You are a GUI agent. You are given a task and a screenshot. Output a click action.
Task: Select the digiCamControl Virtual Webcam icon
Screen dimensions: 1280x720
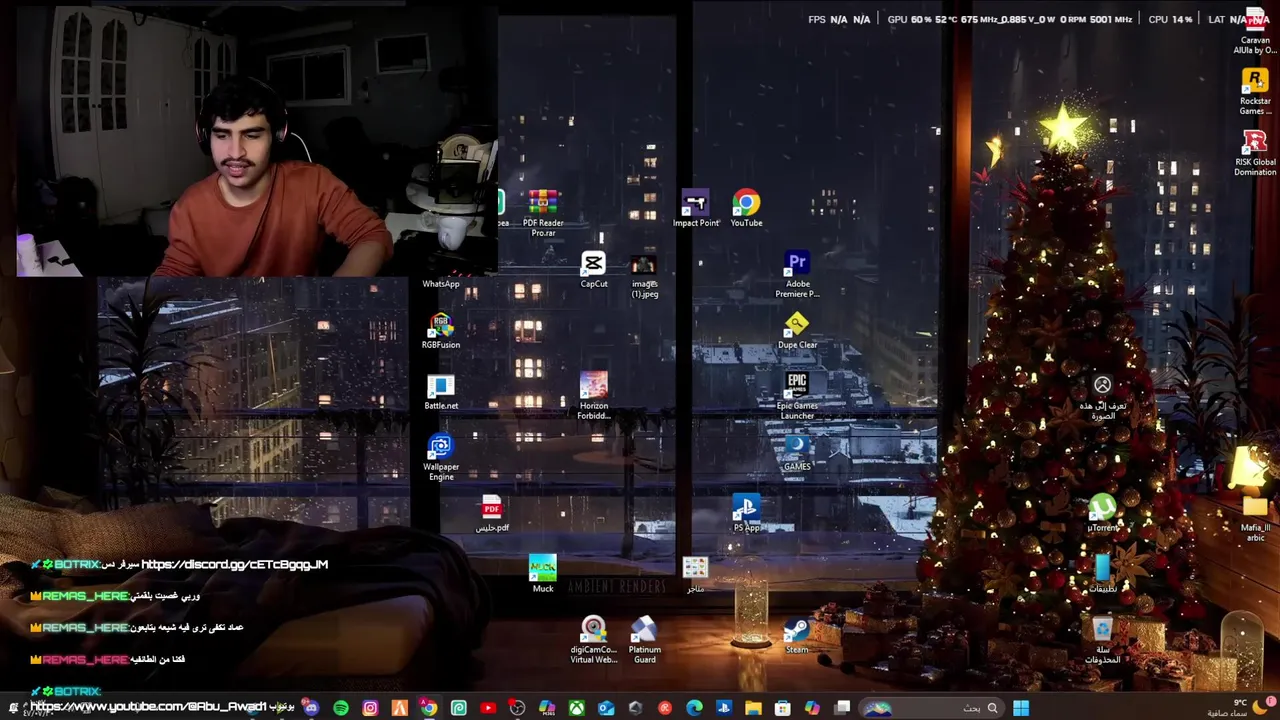coord(594,640)
